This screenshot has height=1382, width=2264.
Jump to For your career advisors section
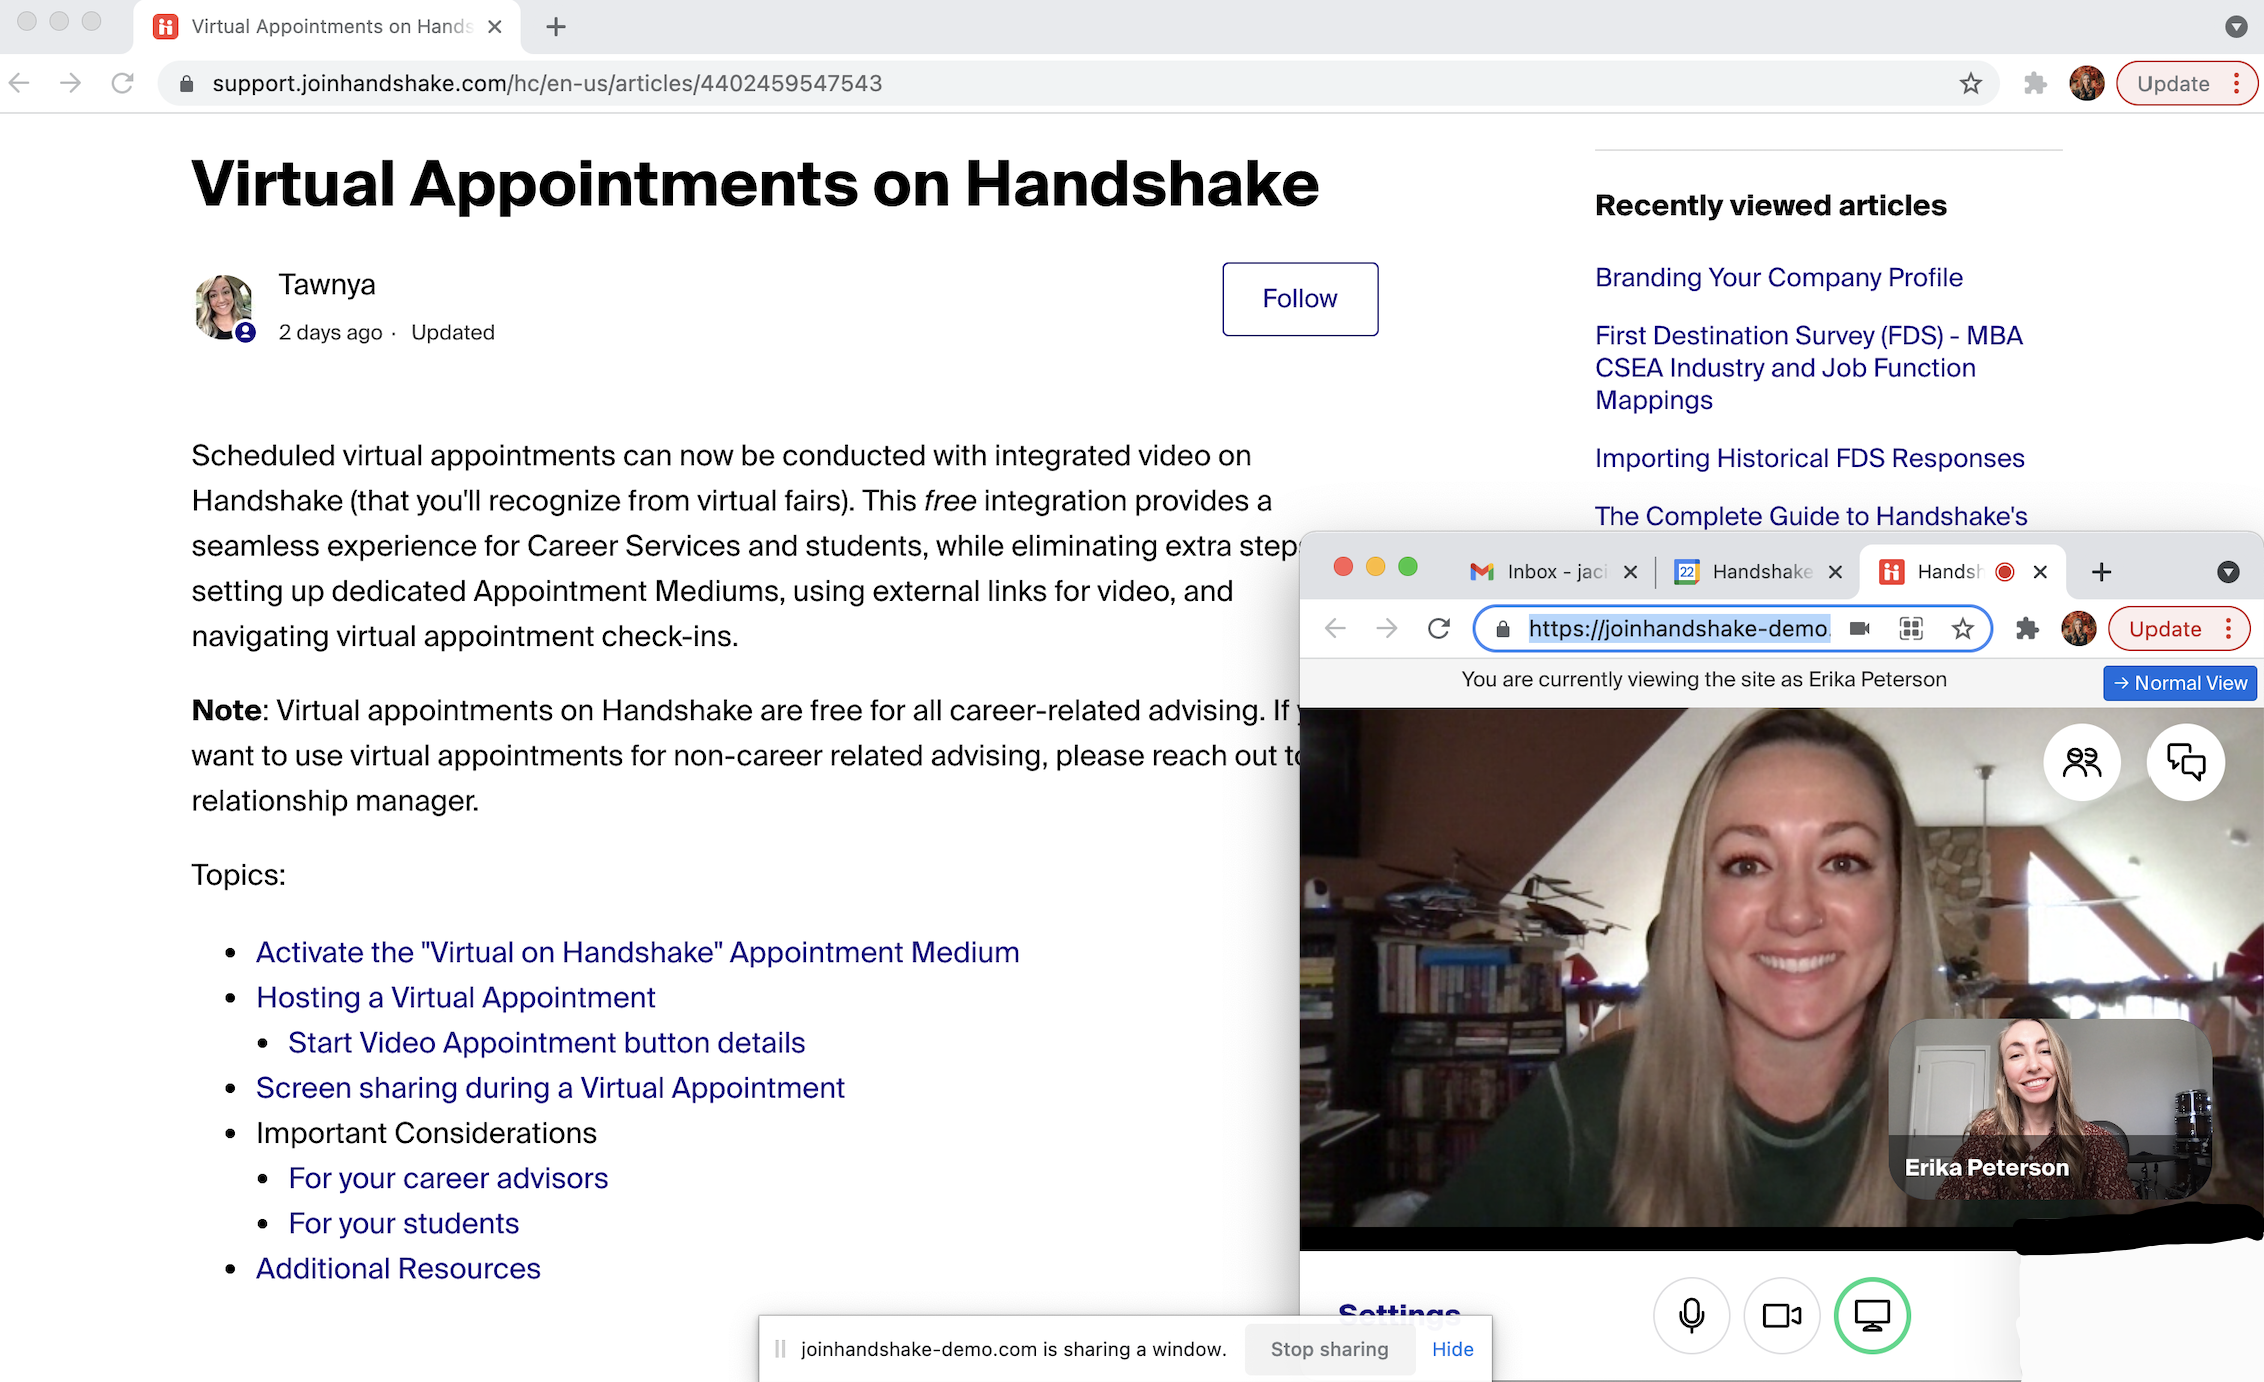448,1178
